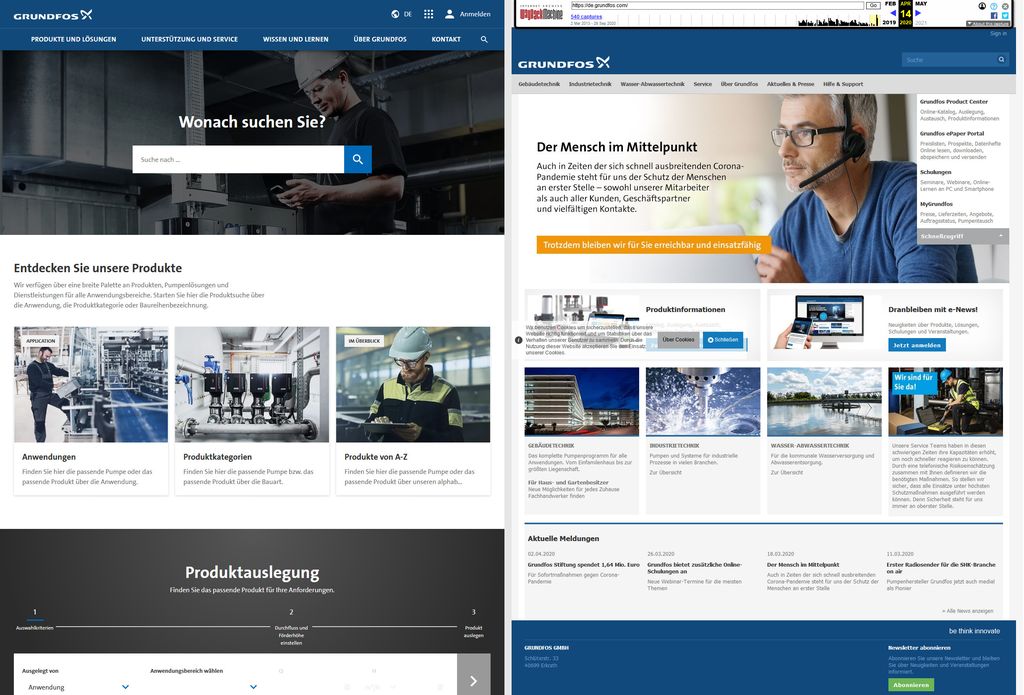Screen dimensions: 1024x695
Task: Click 'Alle News anzeigen' link
Action: pos(968,611)
